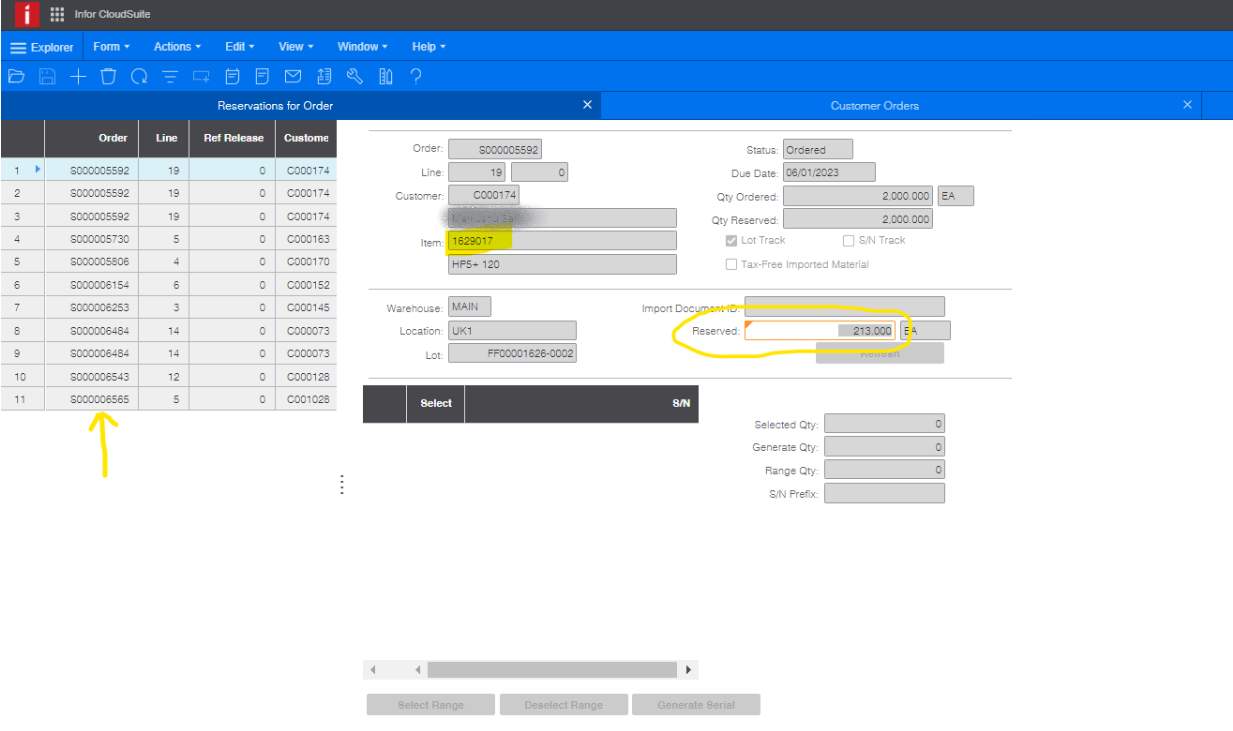
Task: Open help via question mark icon
Action: coord(416,76)
